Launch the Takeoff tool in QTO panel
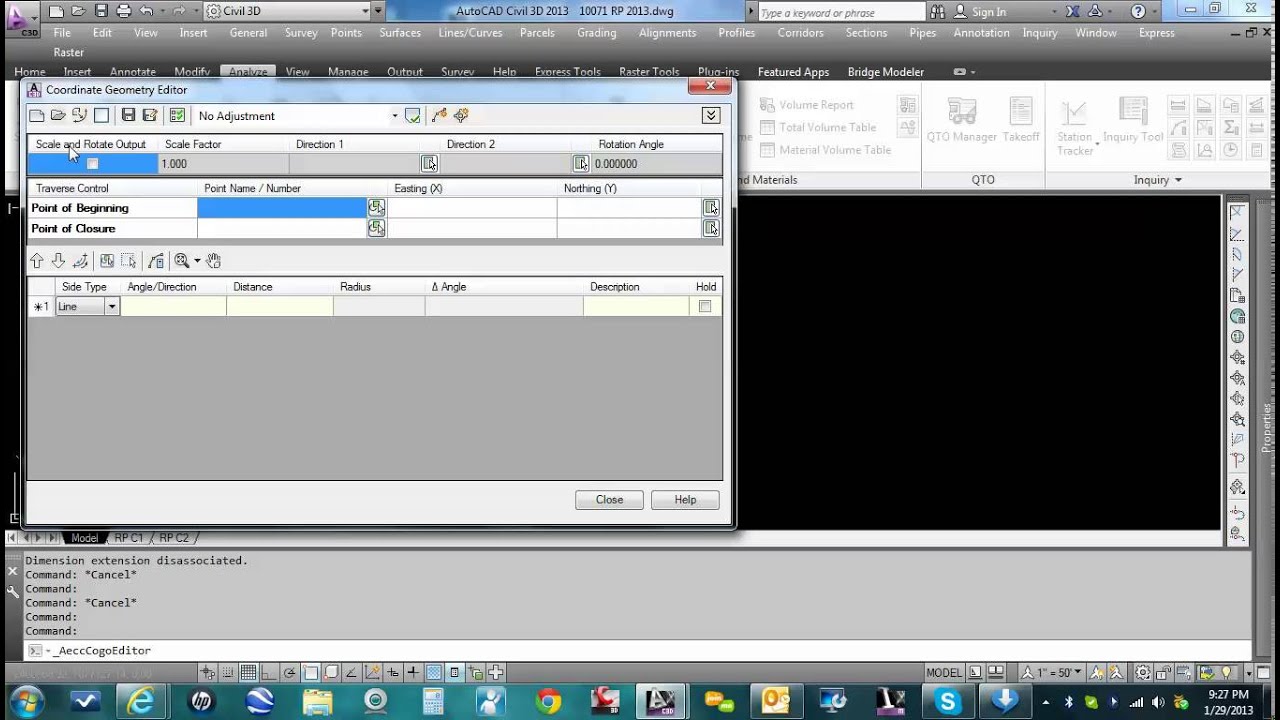 tap(1021, 121)
